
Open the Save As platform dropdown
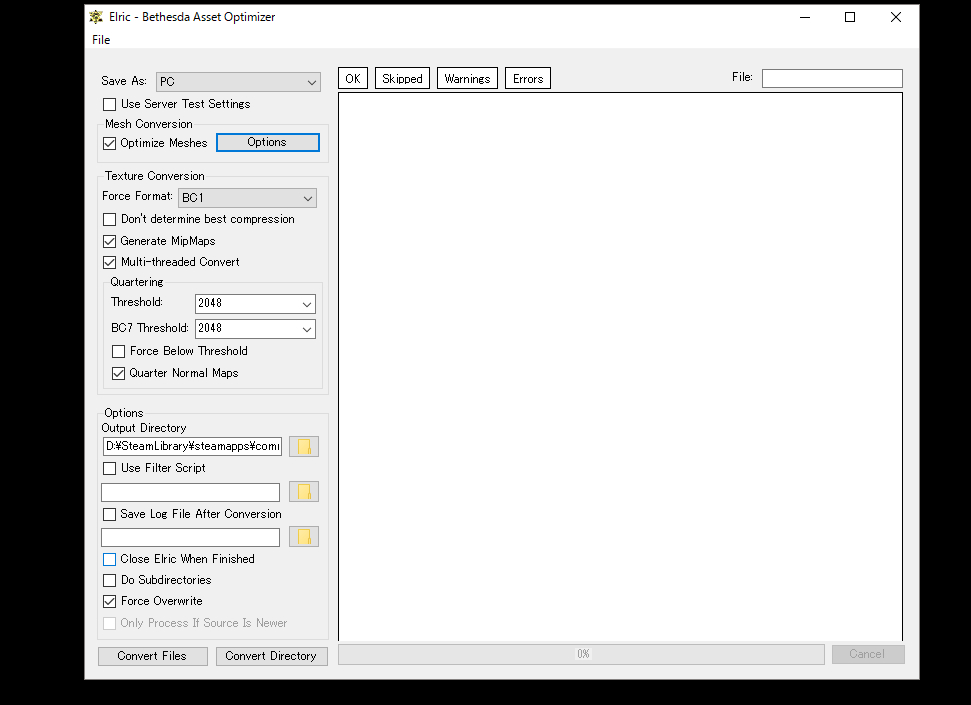point(238,82)
